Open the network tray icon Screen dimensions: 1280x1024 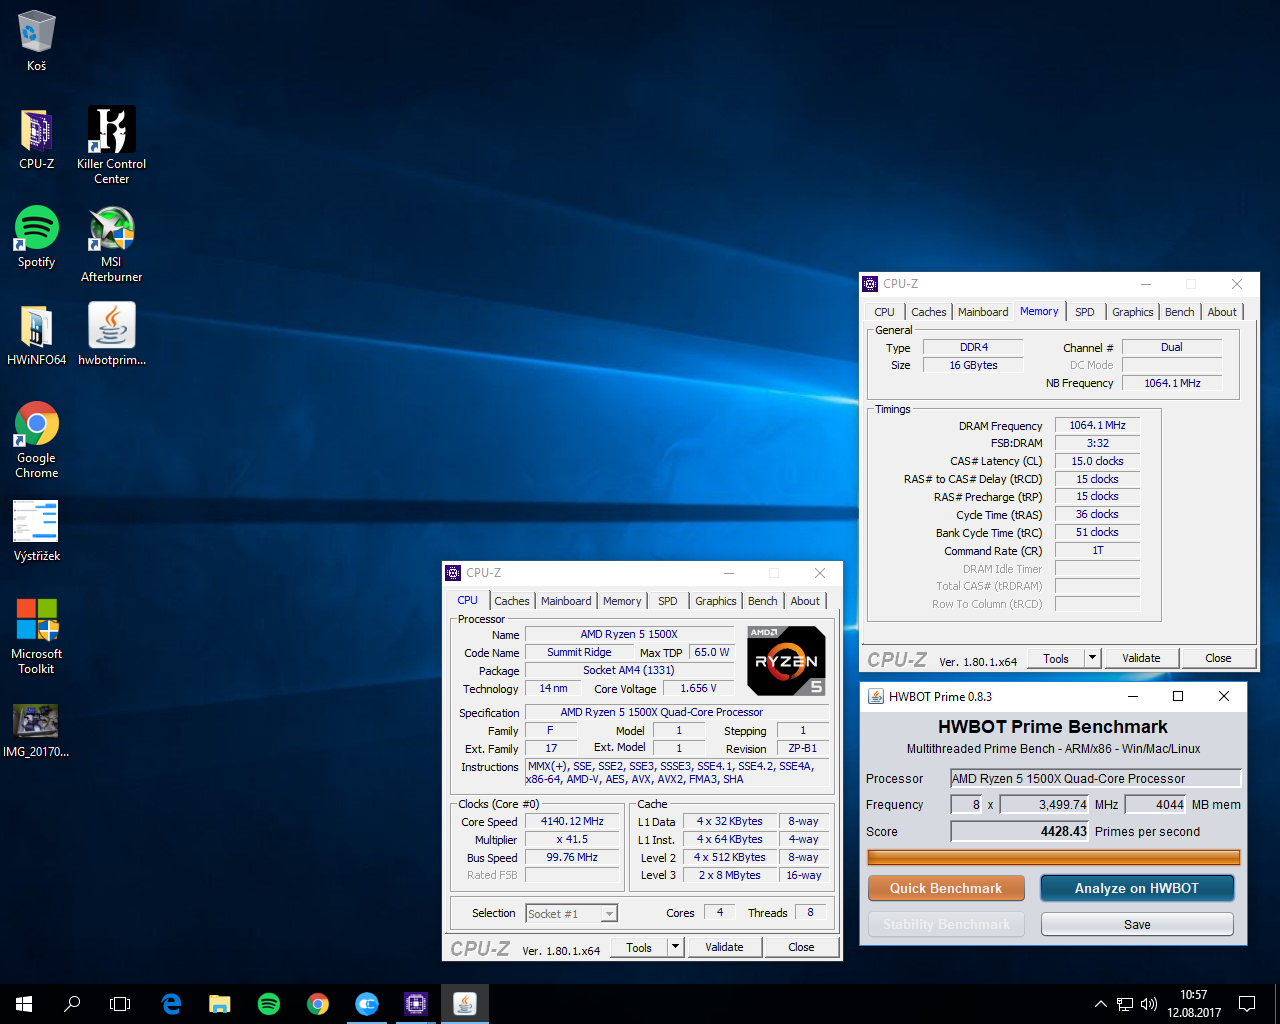[1125, 1004]
